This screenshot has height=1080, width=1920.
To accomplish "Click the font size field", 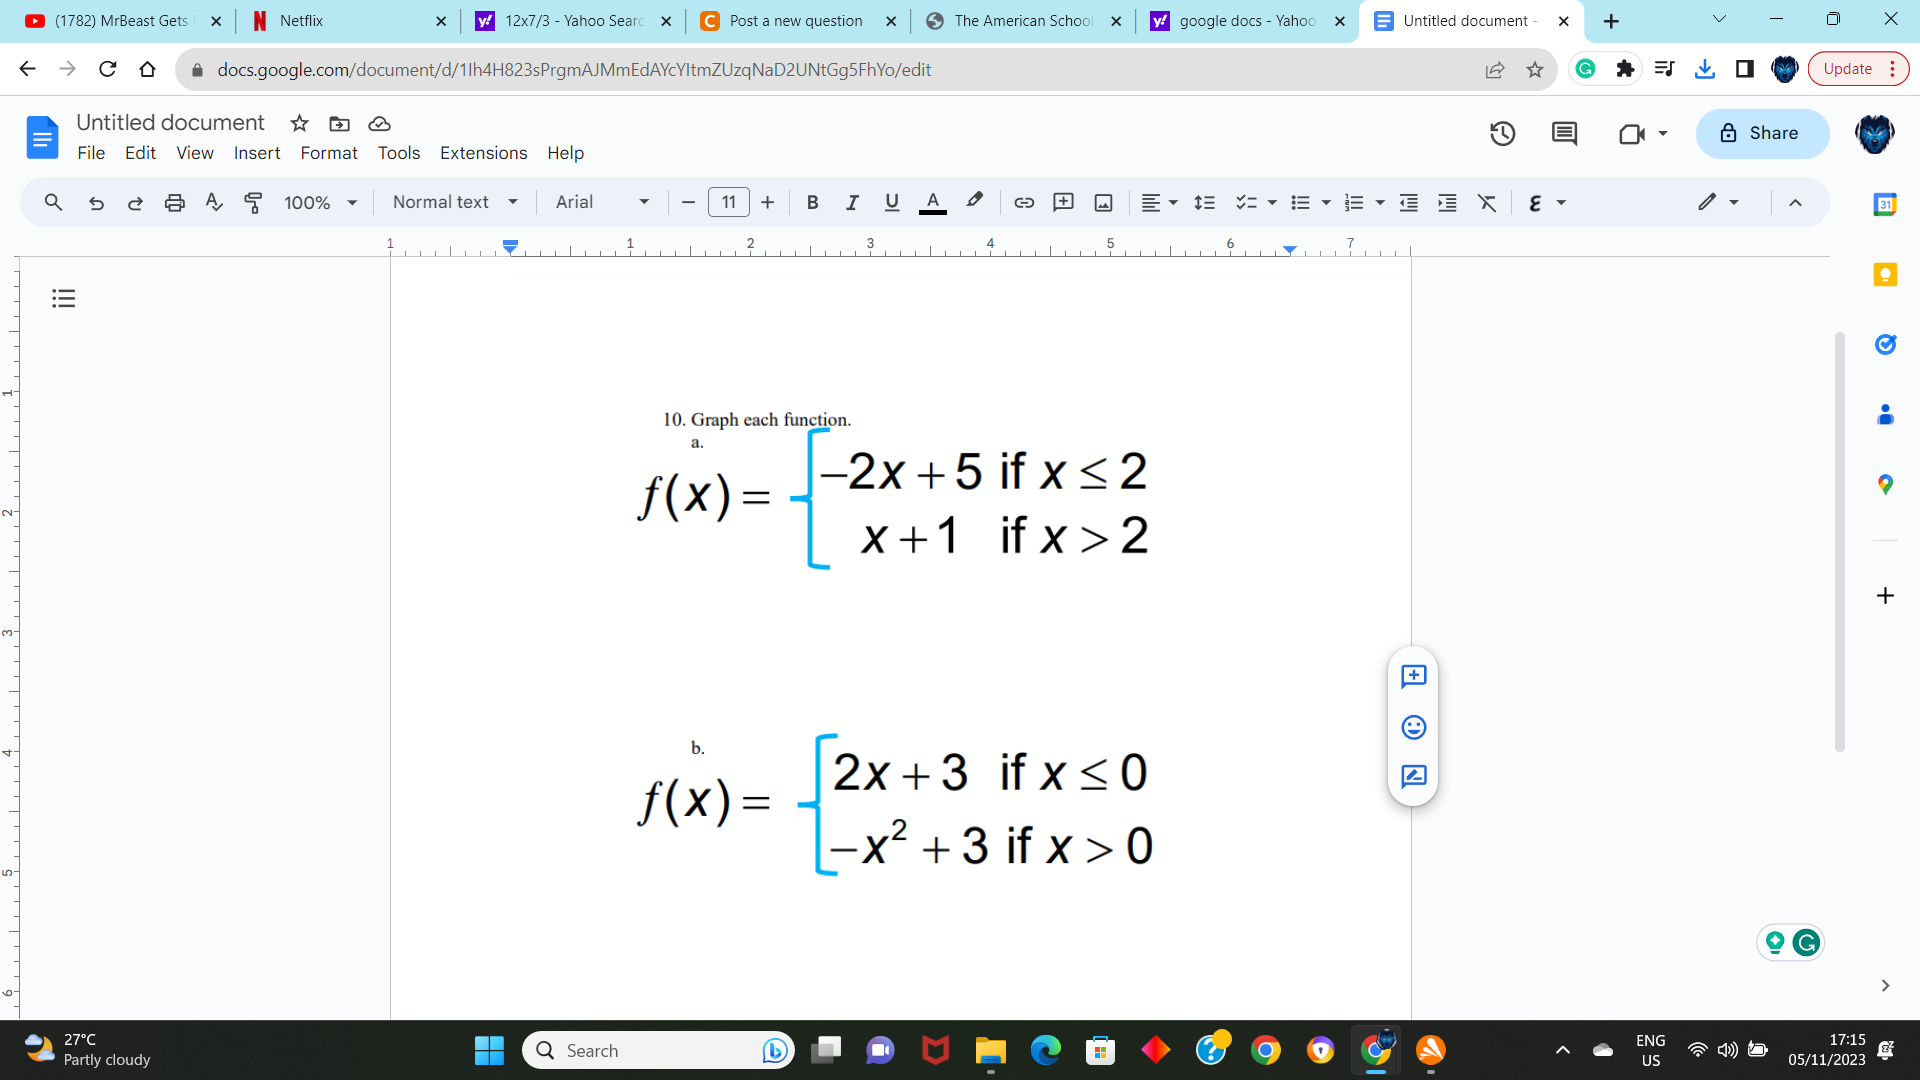I will coord(728,203).
